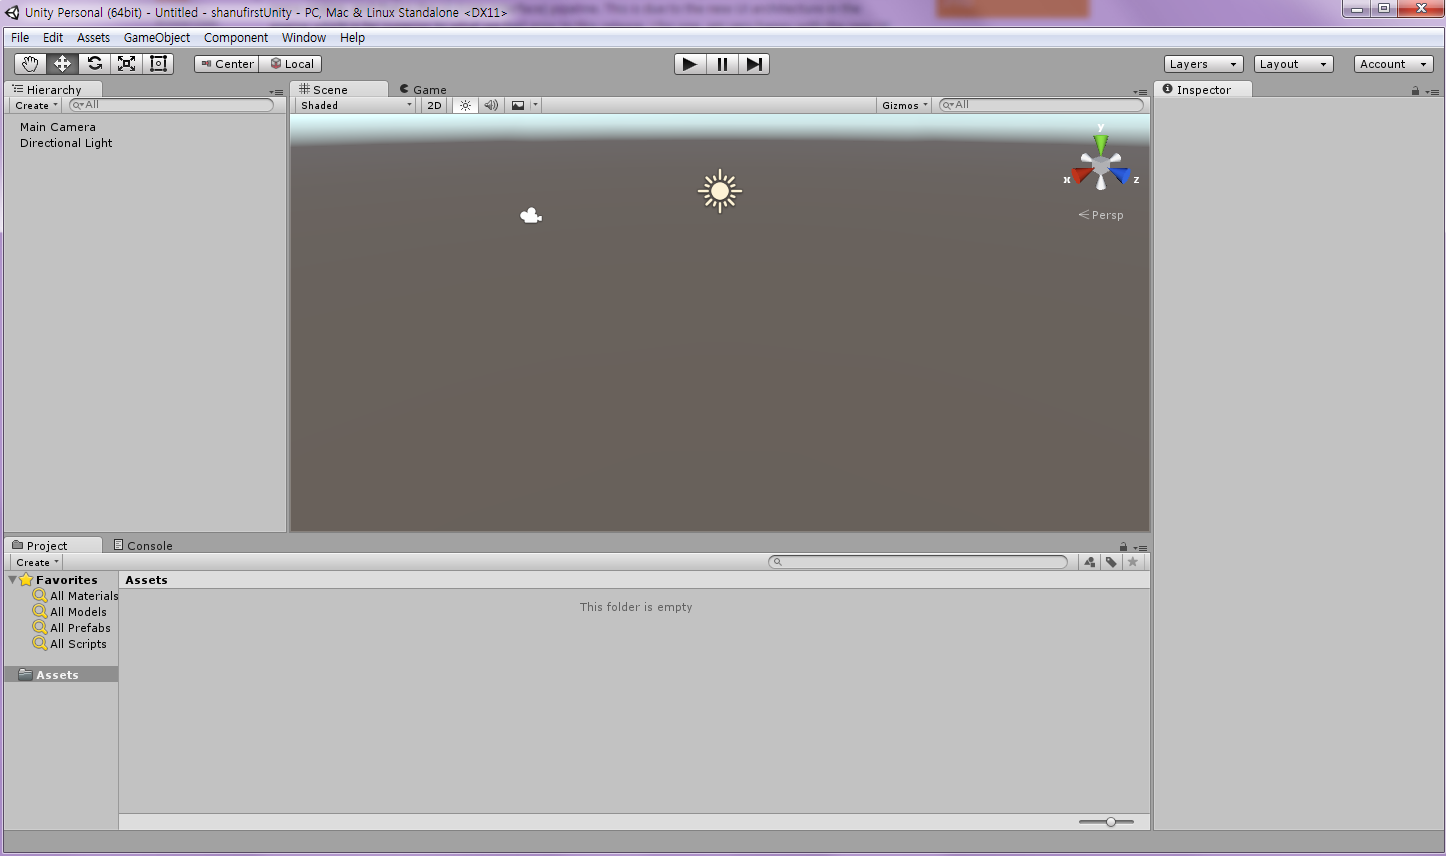Open Project Create dropdown
The width and height of the screenshot is (1446, 856).
click(37, 562)
